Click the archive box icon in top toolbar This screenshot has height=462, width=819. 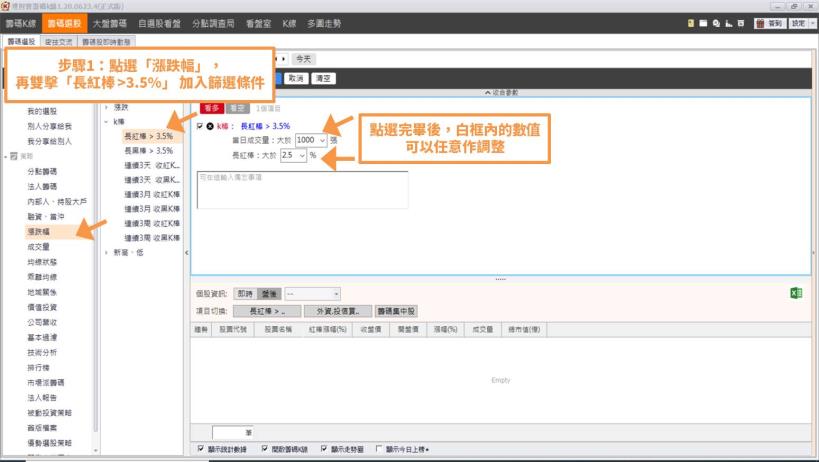click(741, 23)
